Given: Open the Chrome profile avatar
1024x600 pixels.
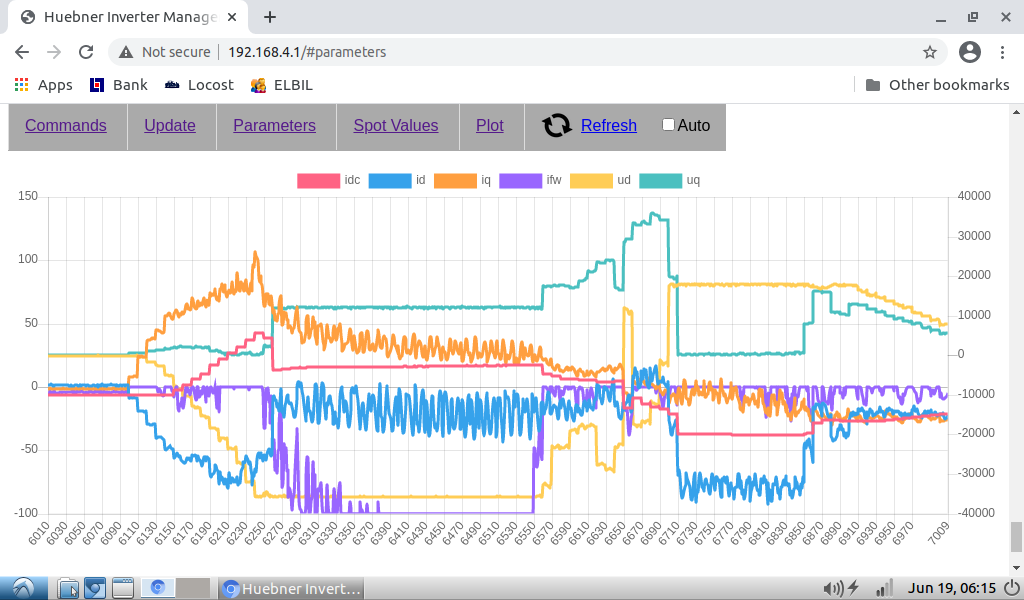Looking at the screenshot, I should point(969,52).
